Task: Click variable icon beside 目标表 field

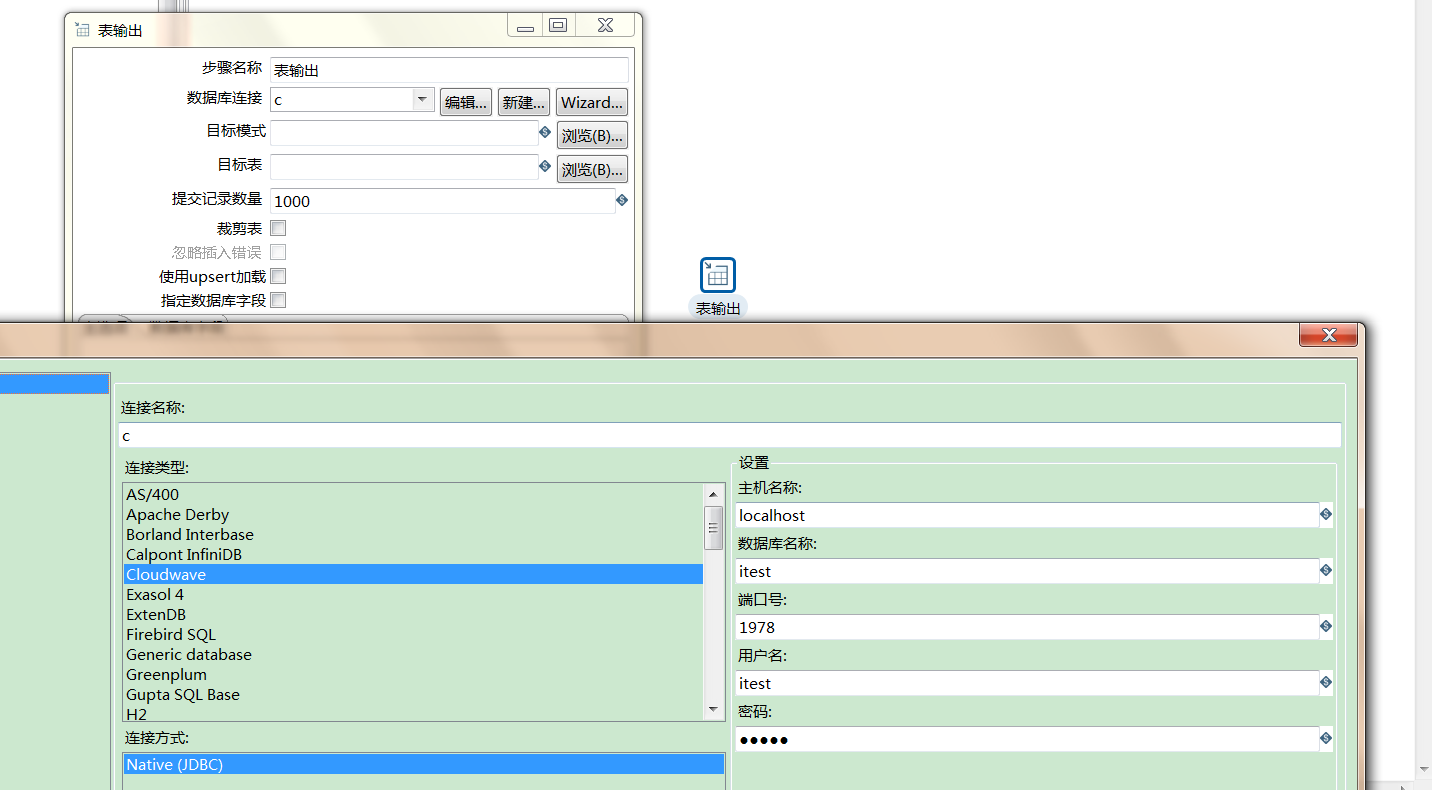Action: click(545, 166)
